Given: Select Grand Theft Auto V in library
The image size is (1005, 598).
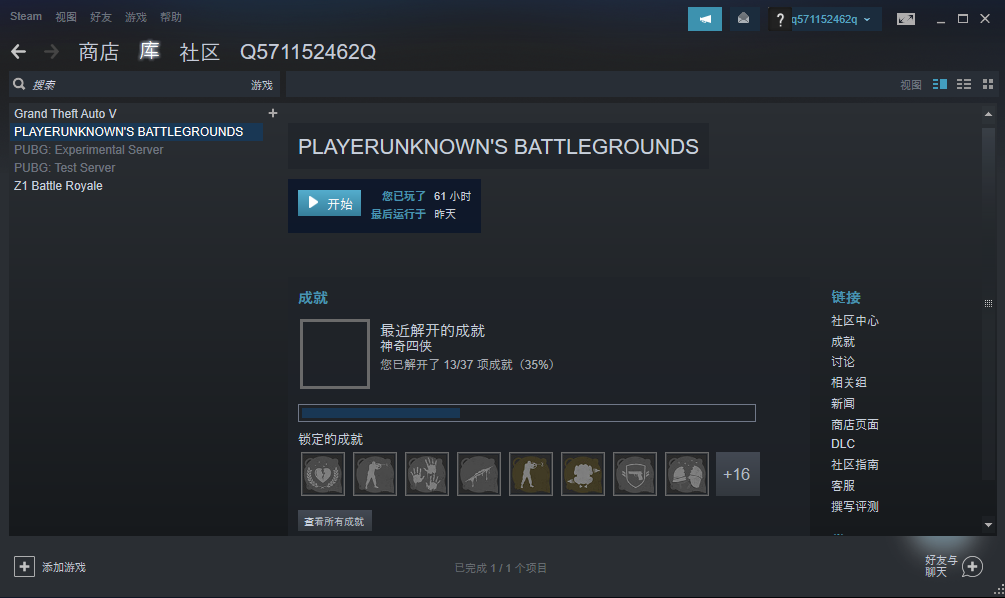Looking at the screenshot, I should click(x=65, y=113).
